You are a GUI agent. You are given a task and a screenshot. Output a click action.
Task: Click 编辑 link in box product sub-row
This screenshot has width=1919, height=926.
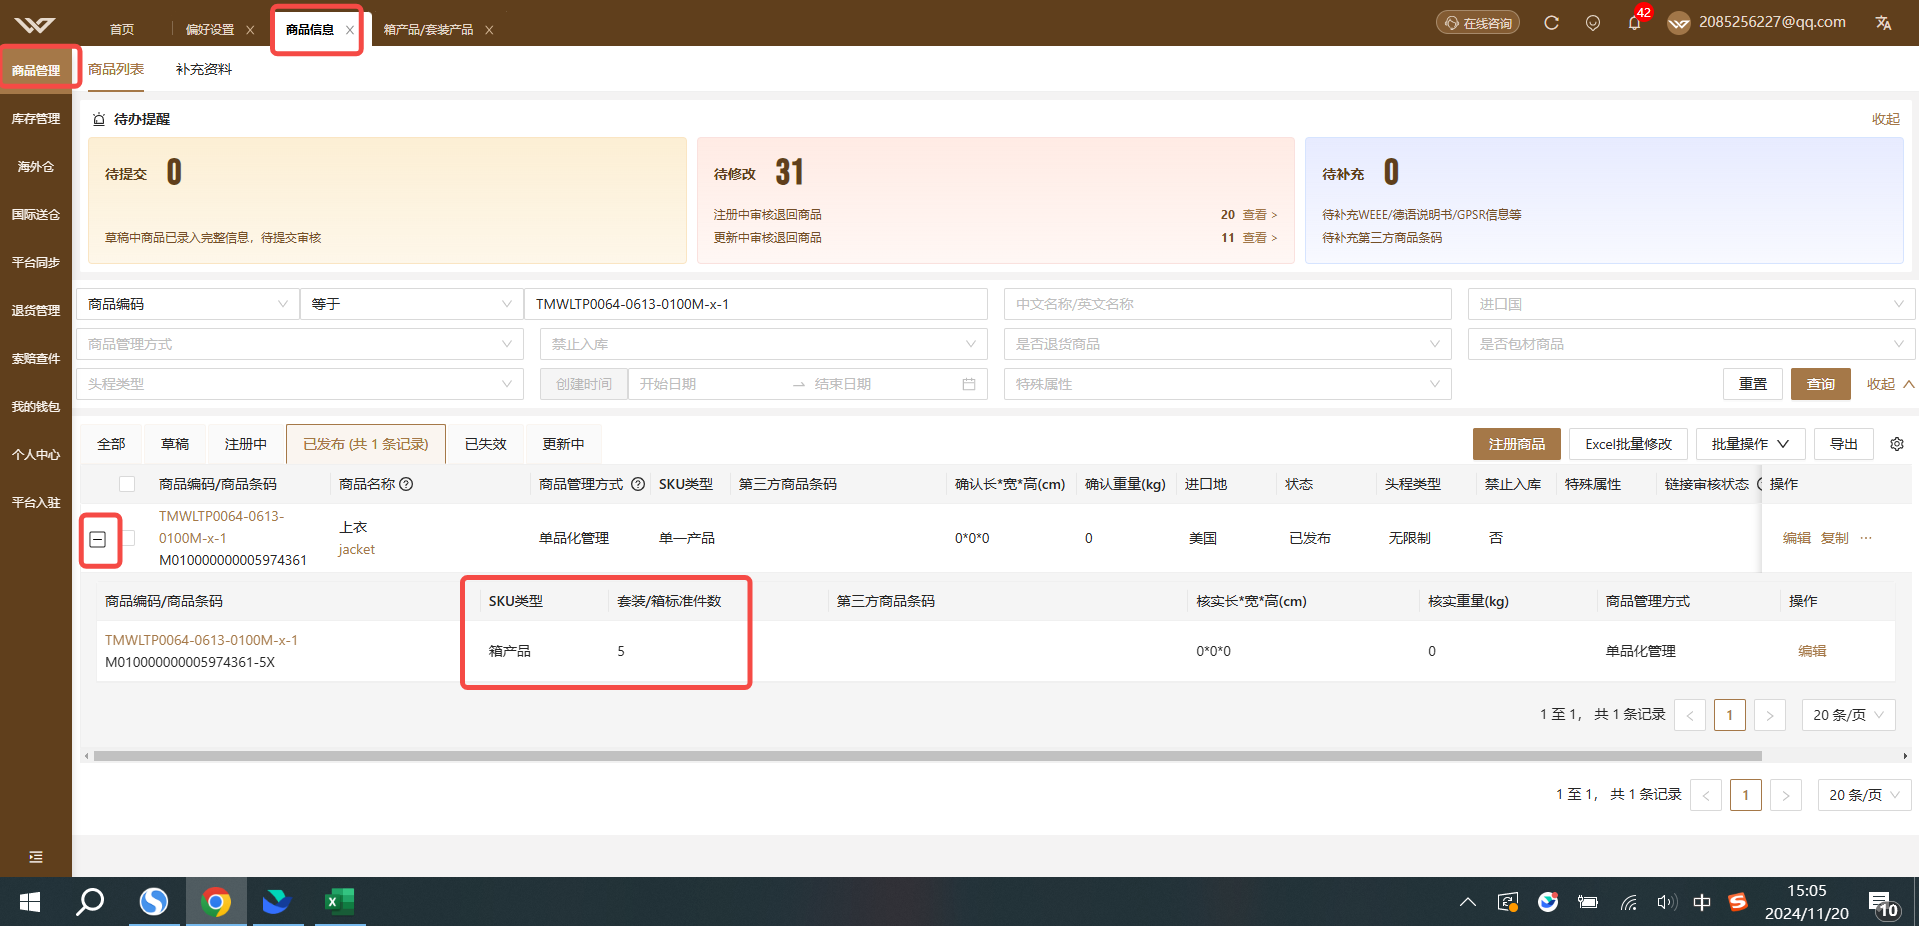[1812, 651]
